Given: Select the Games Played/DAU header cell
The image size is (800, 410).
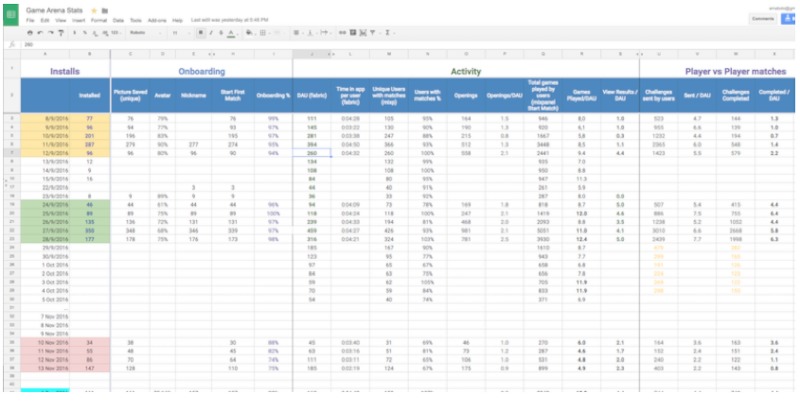Looking at the screenshot, I should point(582,95).
